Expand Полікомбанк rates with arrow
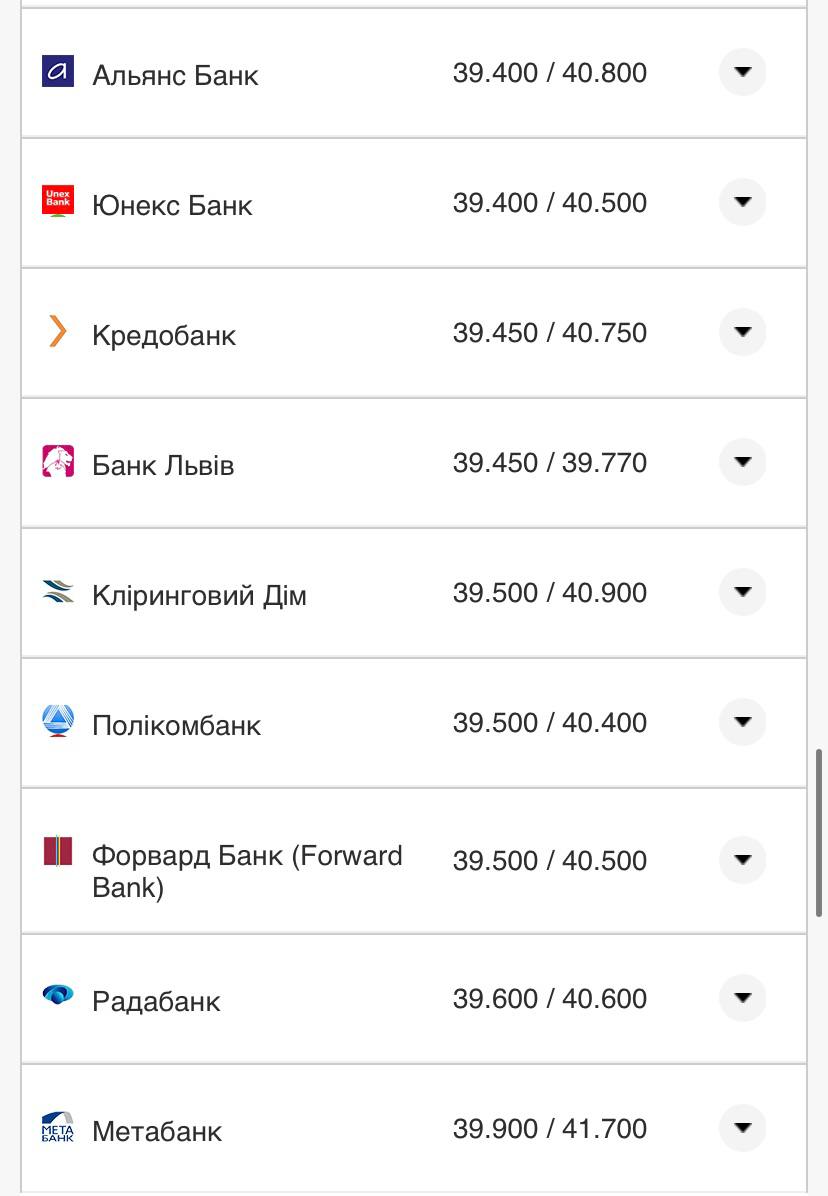This screenshot has width=828, height=1196. coord(742,722)
